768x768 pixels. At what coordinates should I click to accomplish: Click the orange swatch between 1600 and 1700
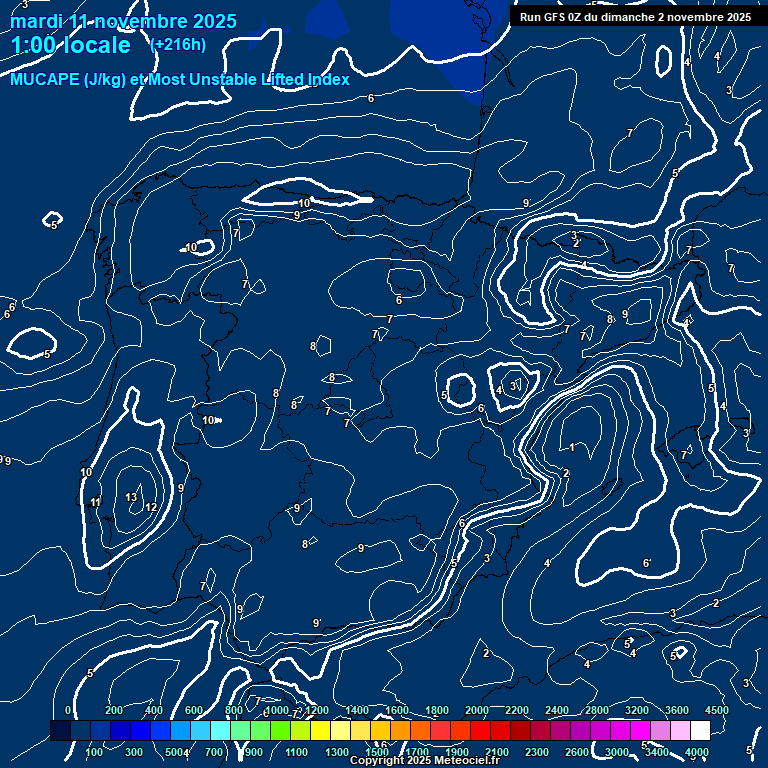pos(400,730)
